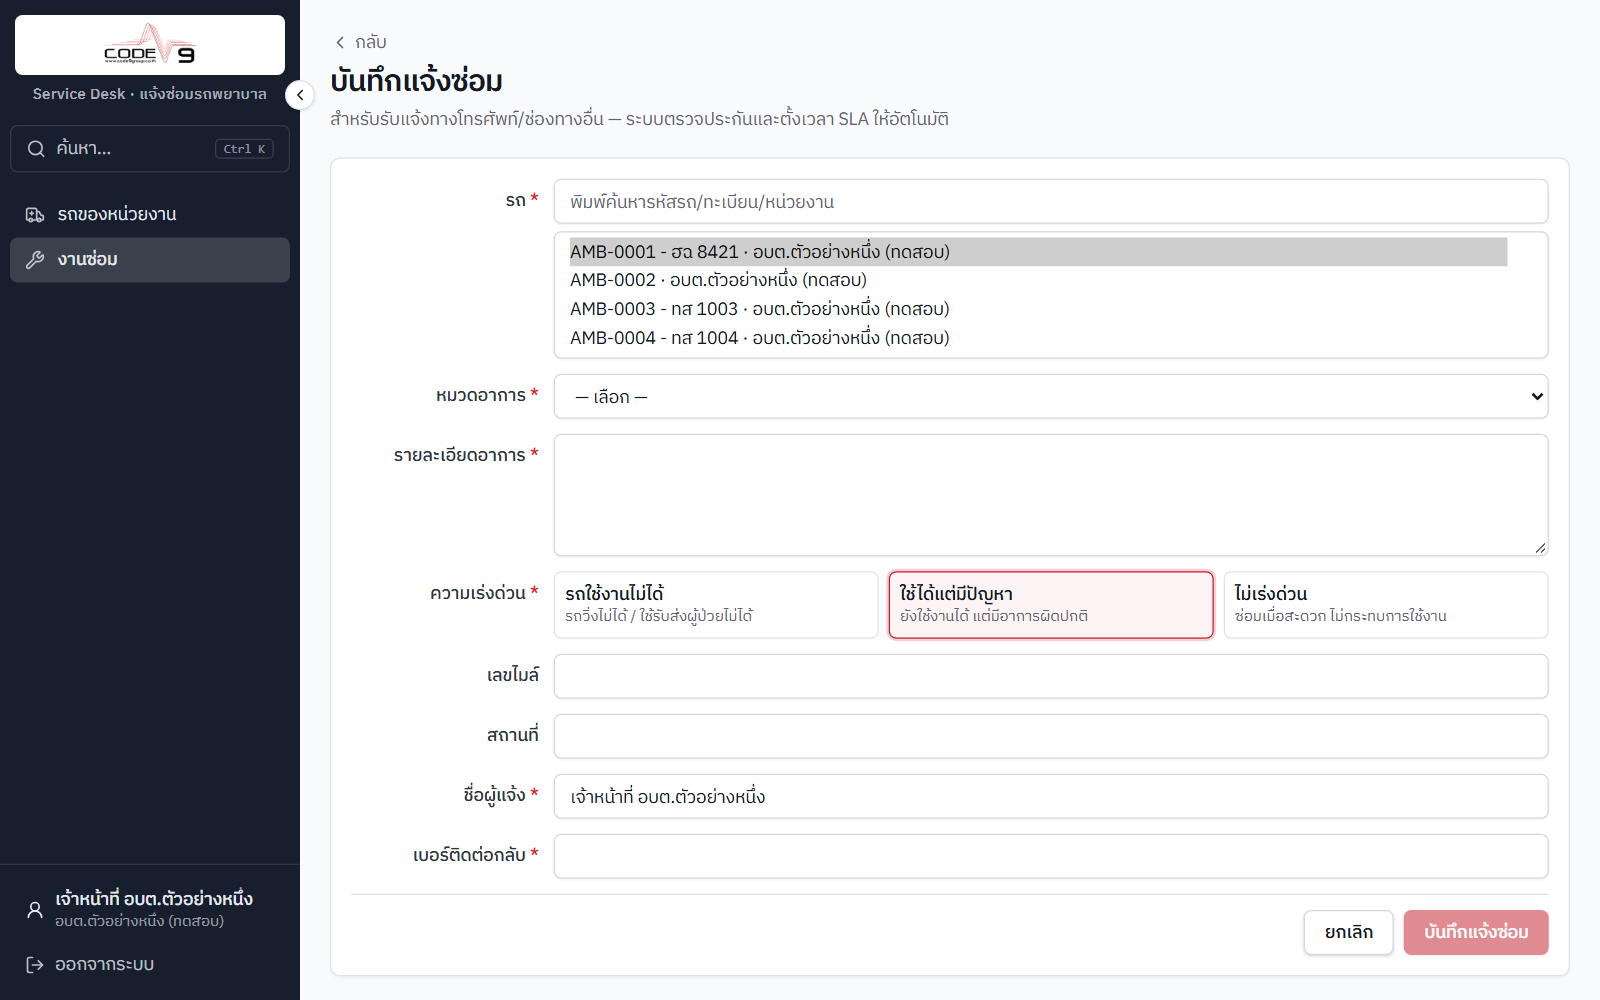Collapse the sidebar with chevron button
This screenshot has height=1000, width=1600.
click(x=300, y=95)
